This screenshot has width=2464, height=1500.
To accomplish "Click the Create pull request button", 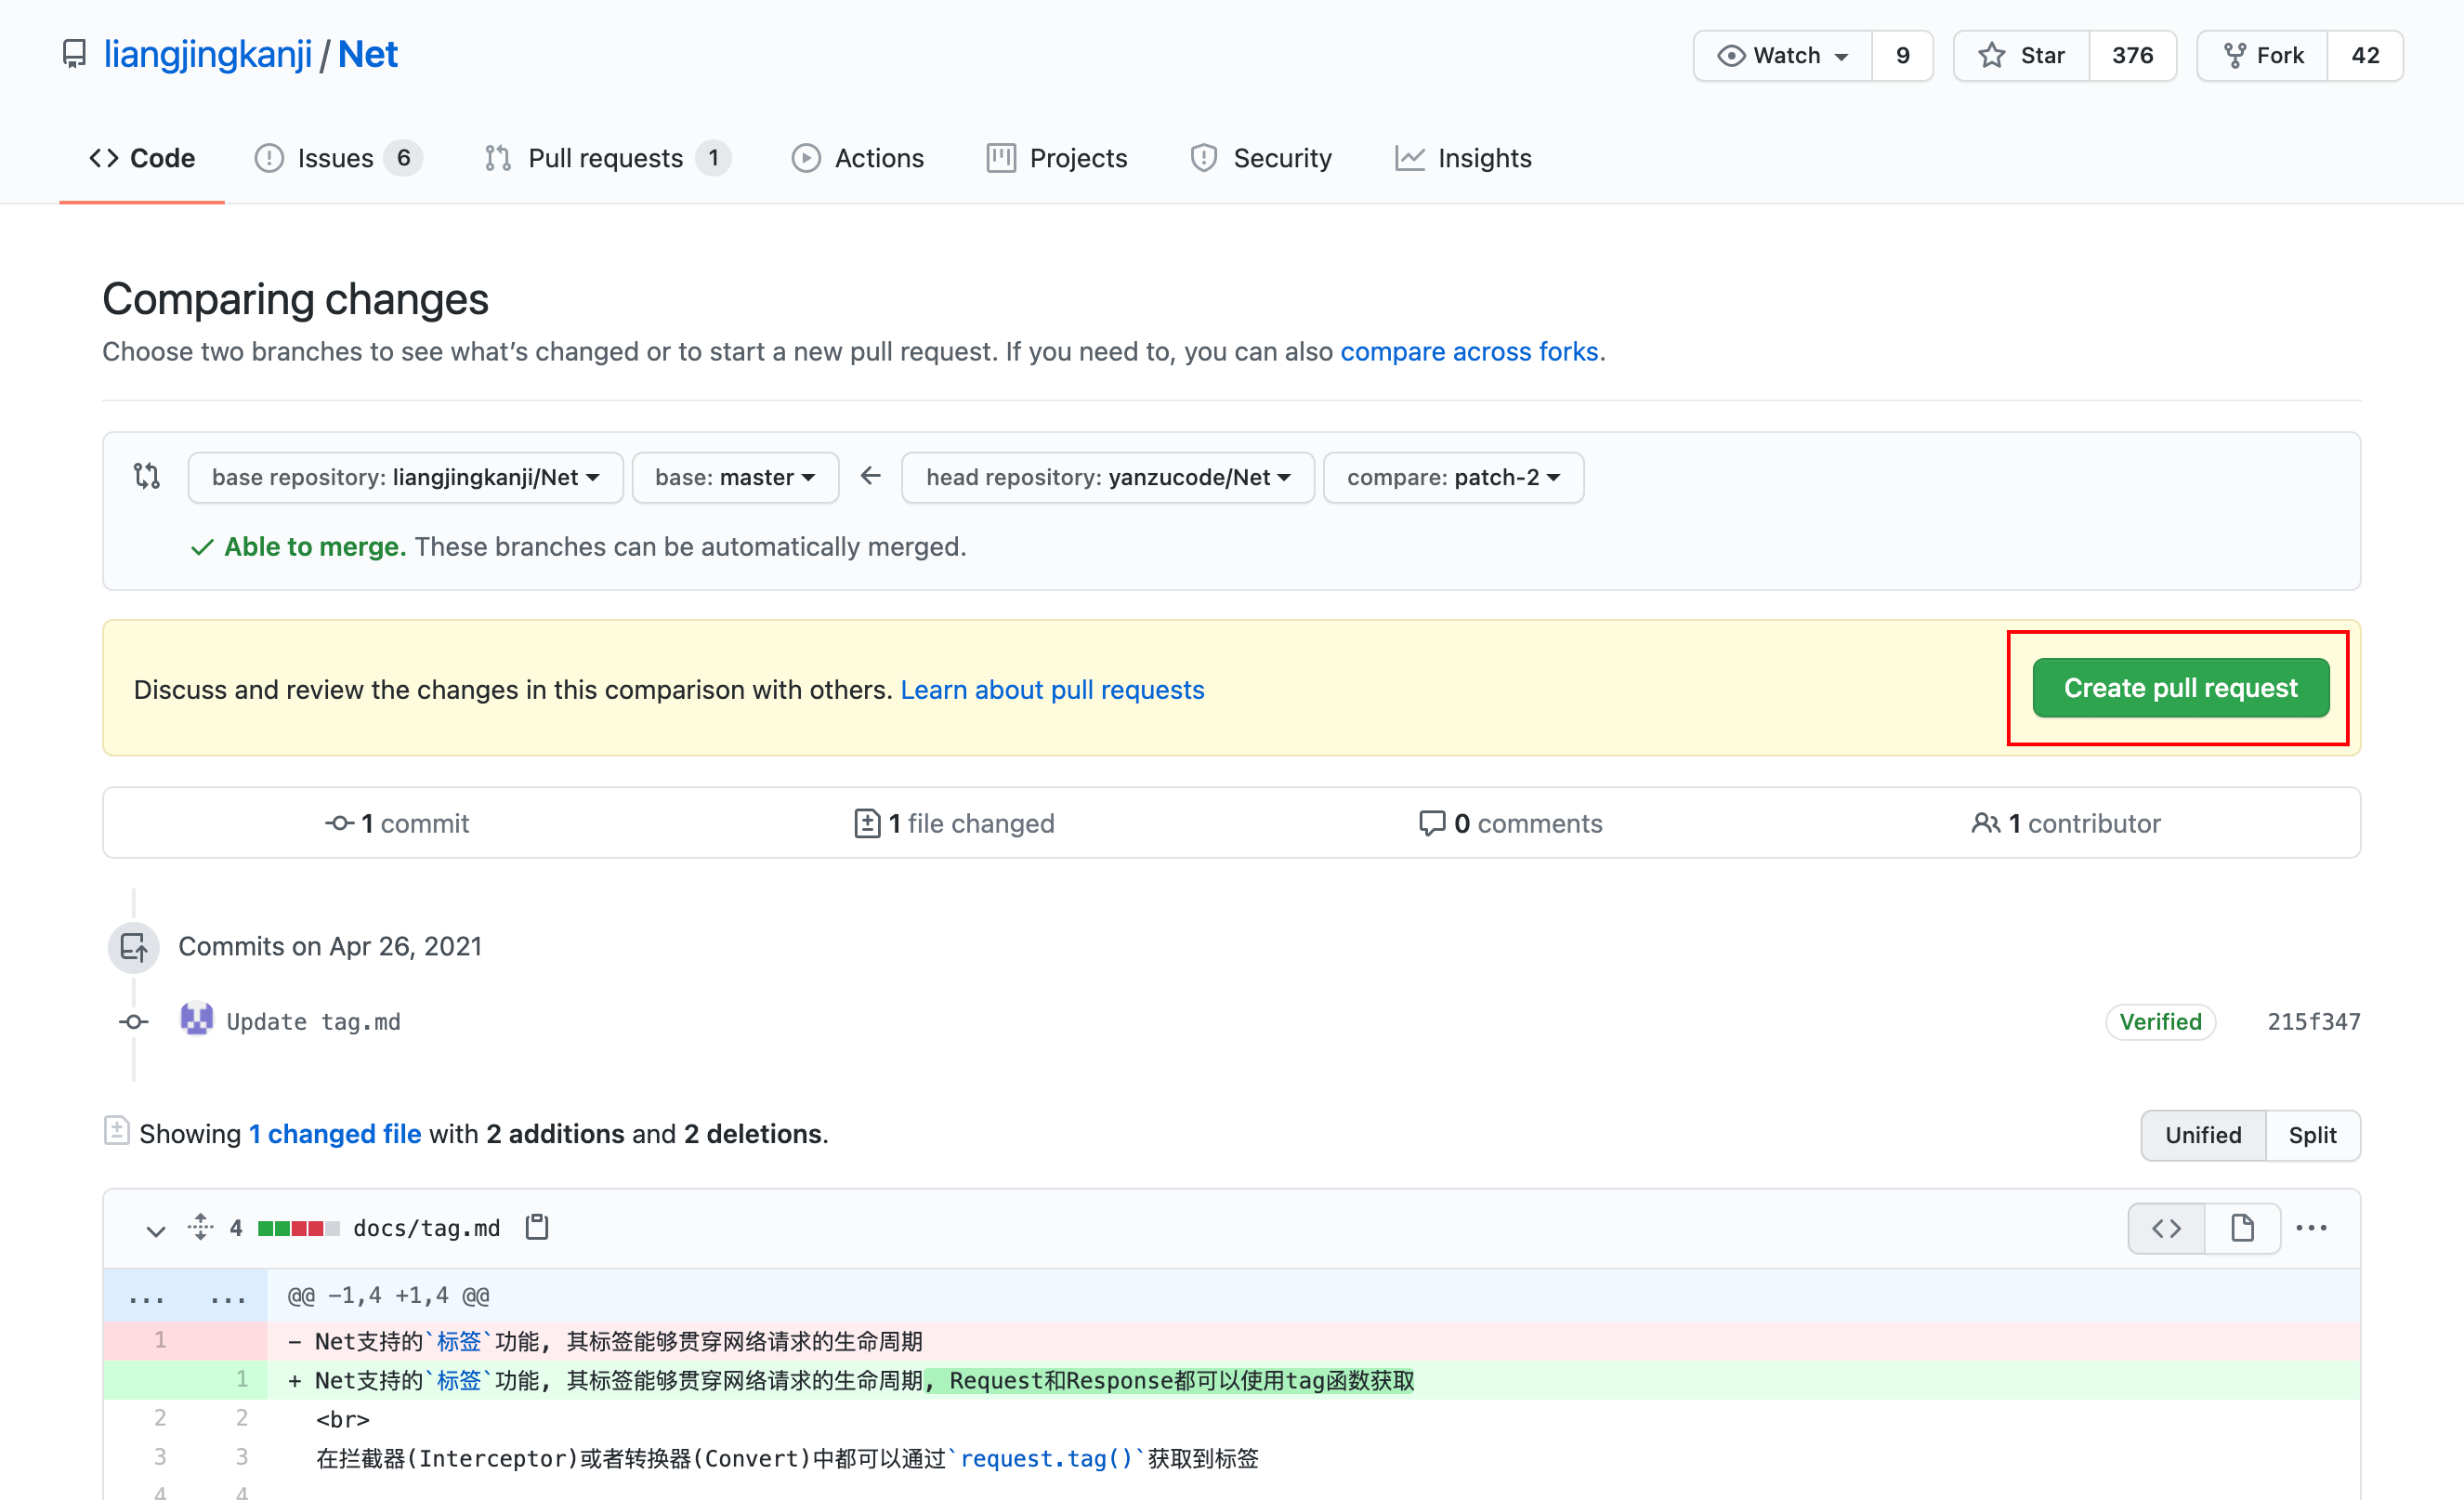I will [x=2180, y=688].
